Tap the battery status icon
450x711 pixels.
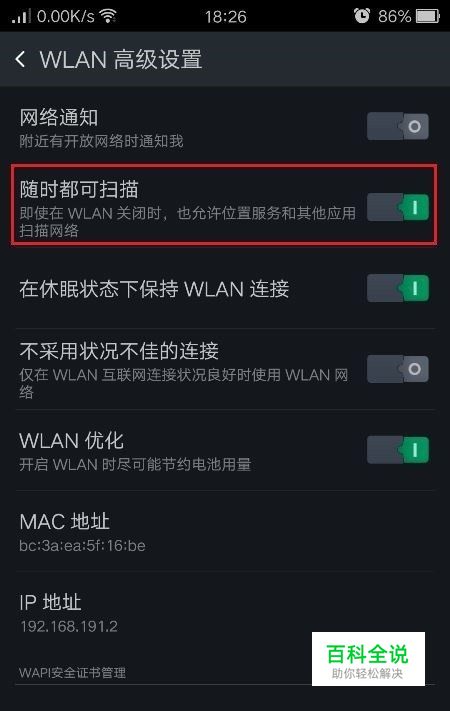pos(427,16)
